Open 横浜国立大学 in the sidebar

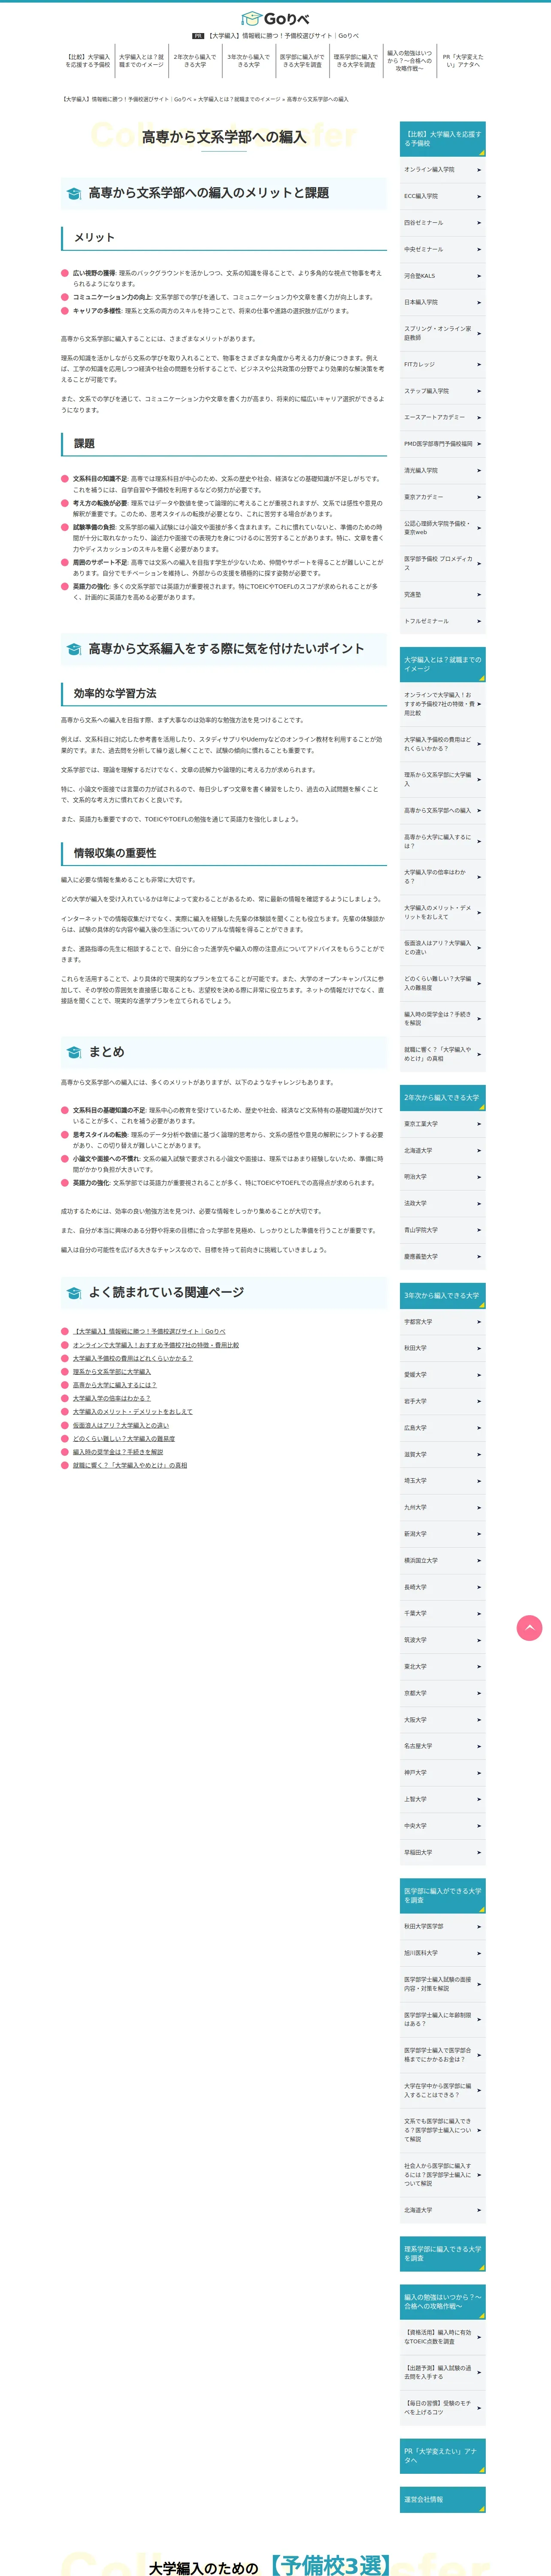[442, 1560]
